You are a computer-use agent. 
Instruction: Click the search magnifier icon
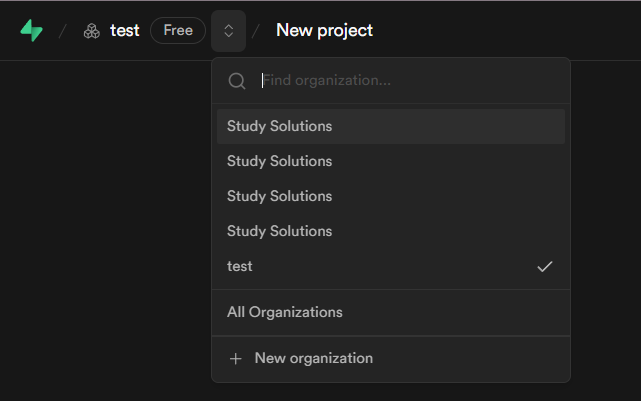(x=237, y=81)
